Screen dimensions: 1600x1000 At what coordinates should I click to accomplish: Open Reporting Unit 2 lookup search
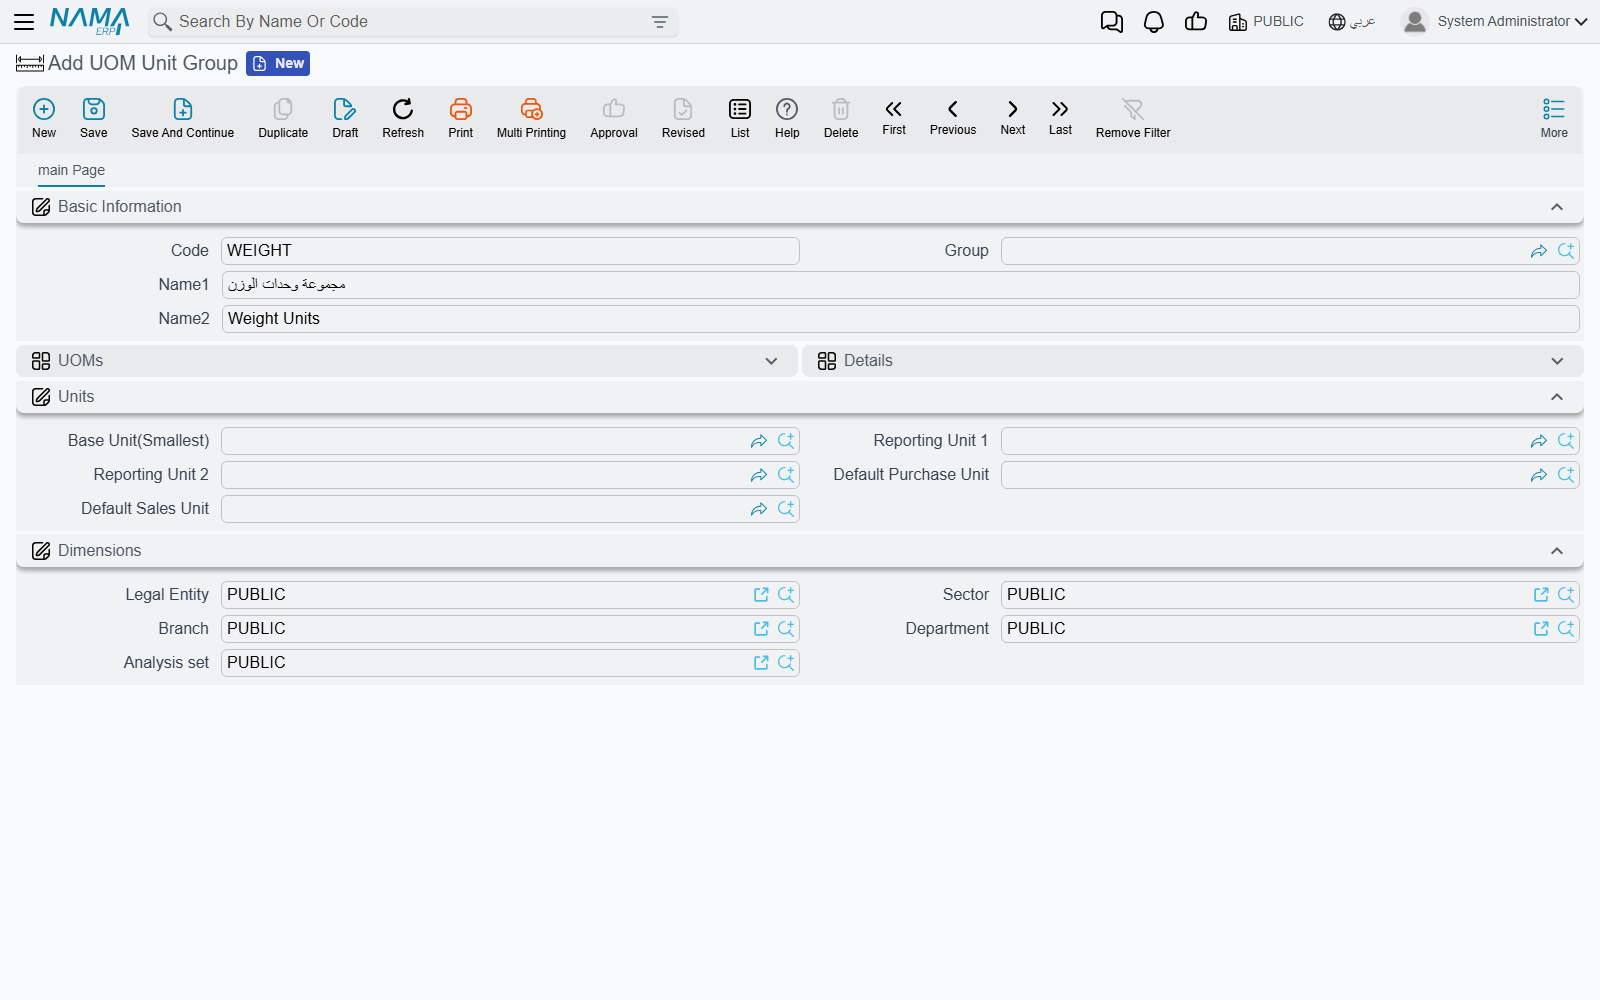click(x=786, y=475)
